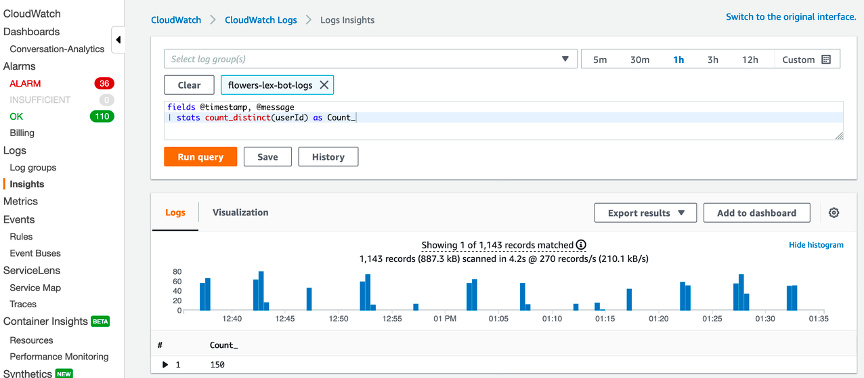This screenshot has width=864, height=378.
Task: View alarms in OK state
Action: pos(17,116)
